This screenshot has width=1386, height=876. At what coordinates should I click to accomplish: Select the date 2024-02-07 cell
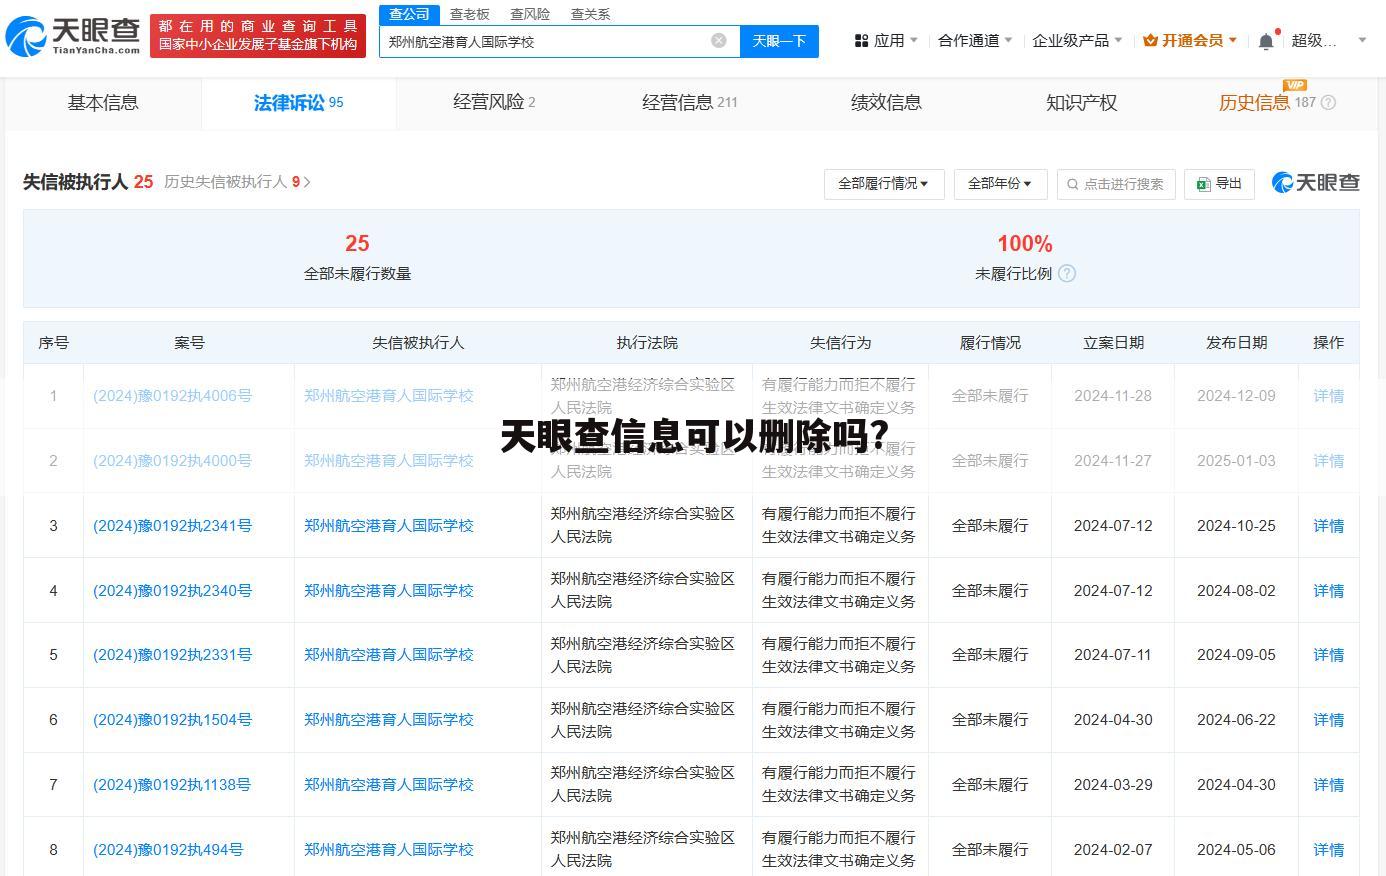tap(1113, 850)
